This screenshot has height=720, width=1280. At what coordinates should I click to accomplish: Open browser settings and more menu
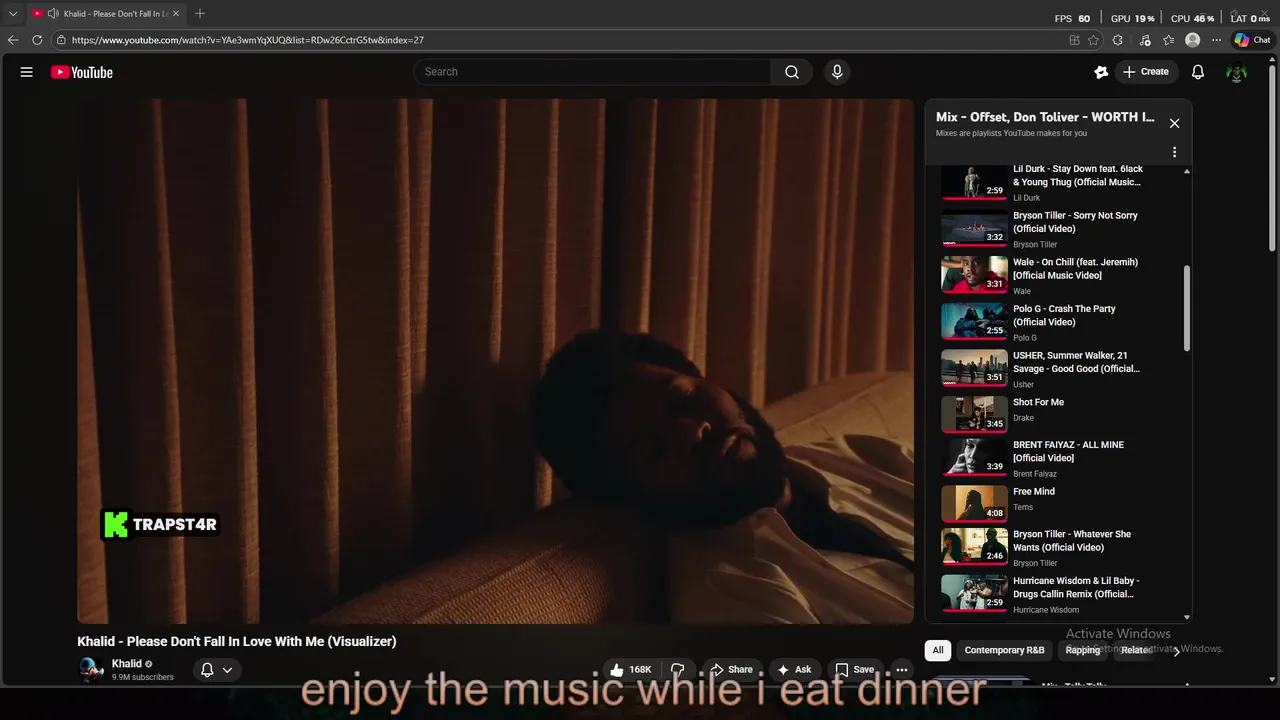(x=1216, y=40)
